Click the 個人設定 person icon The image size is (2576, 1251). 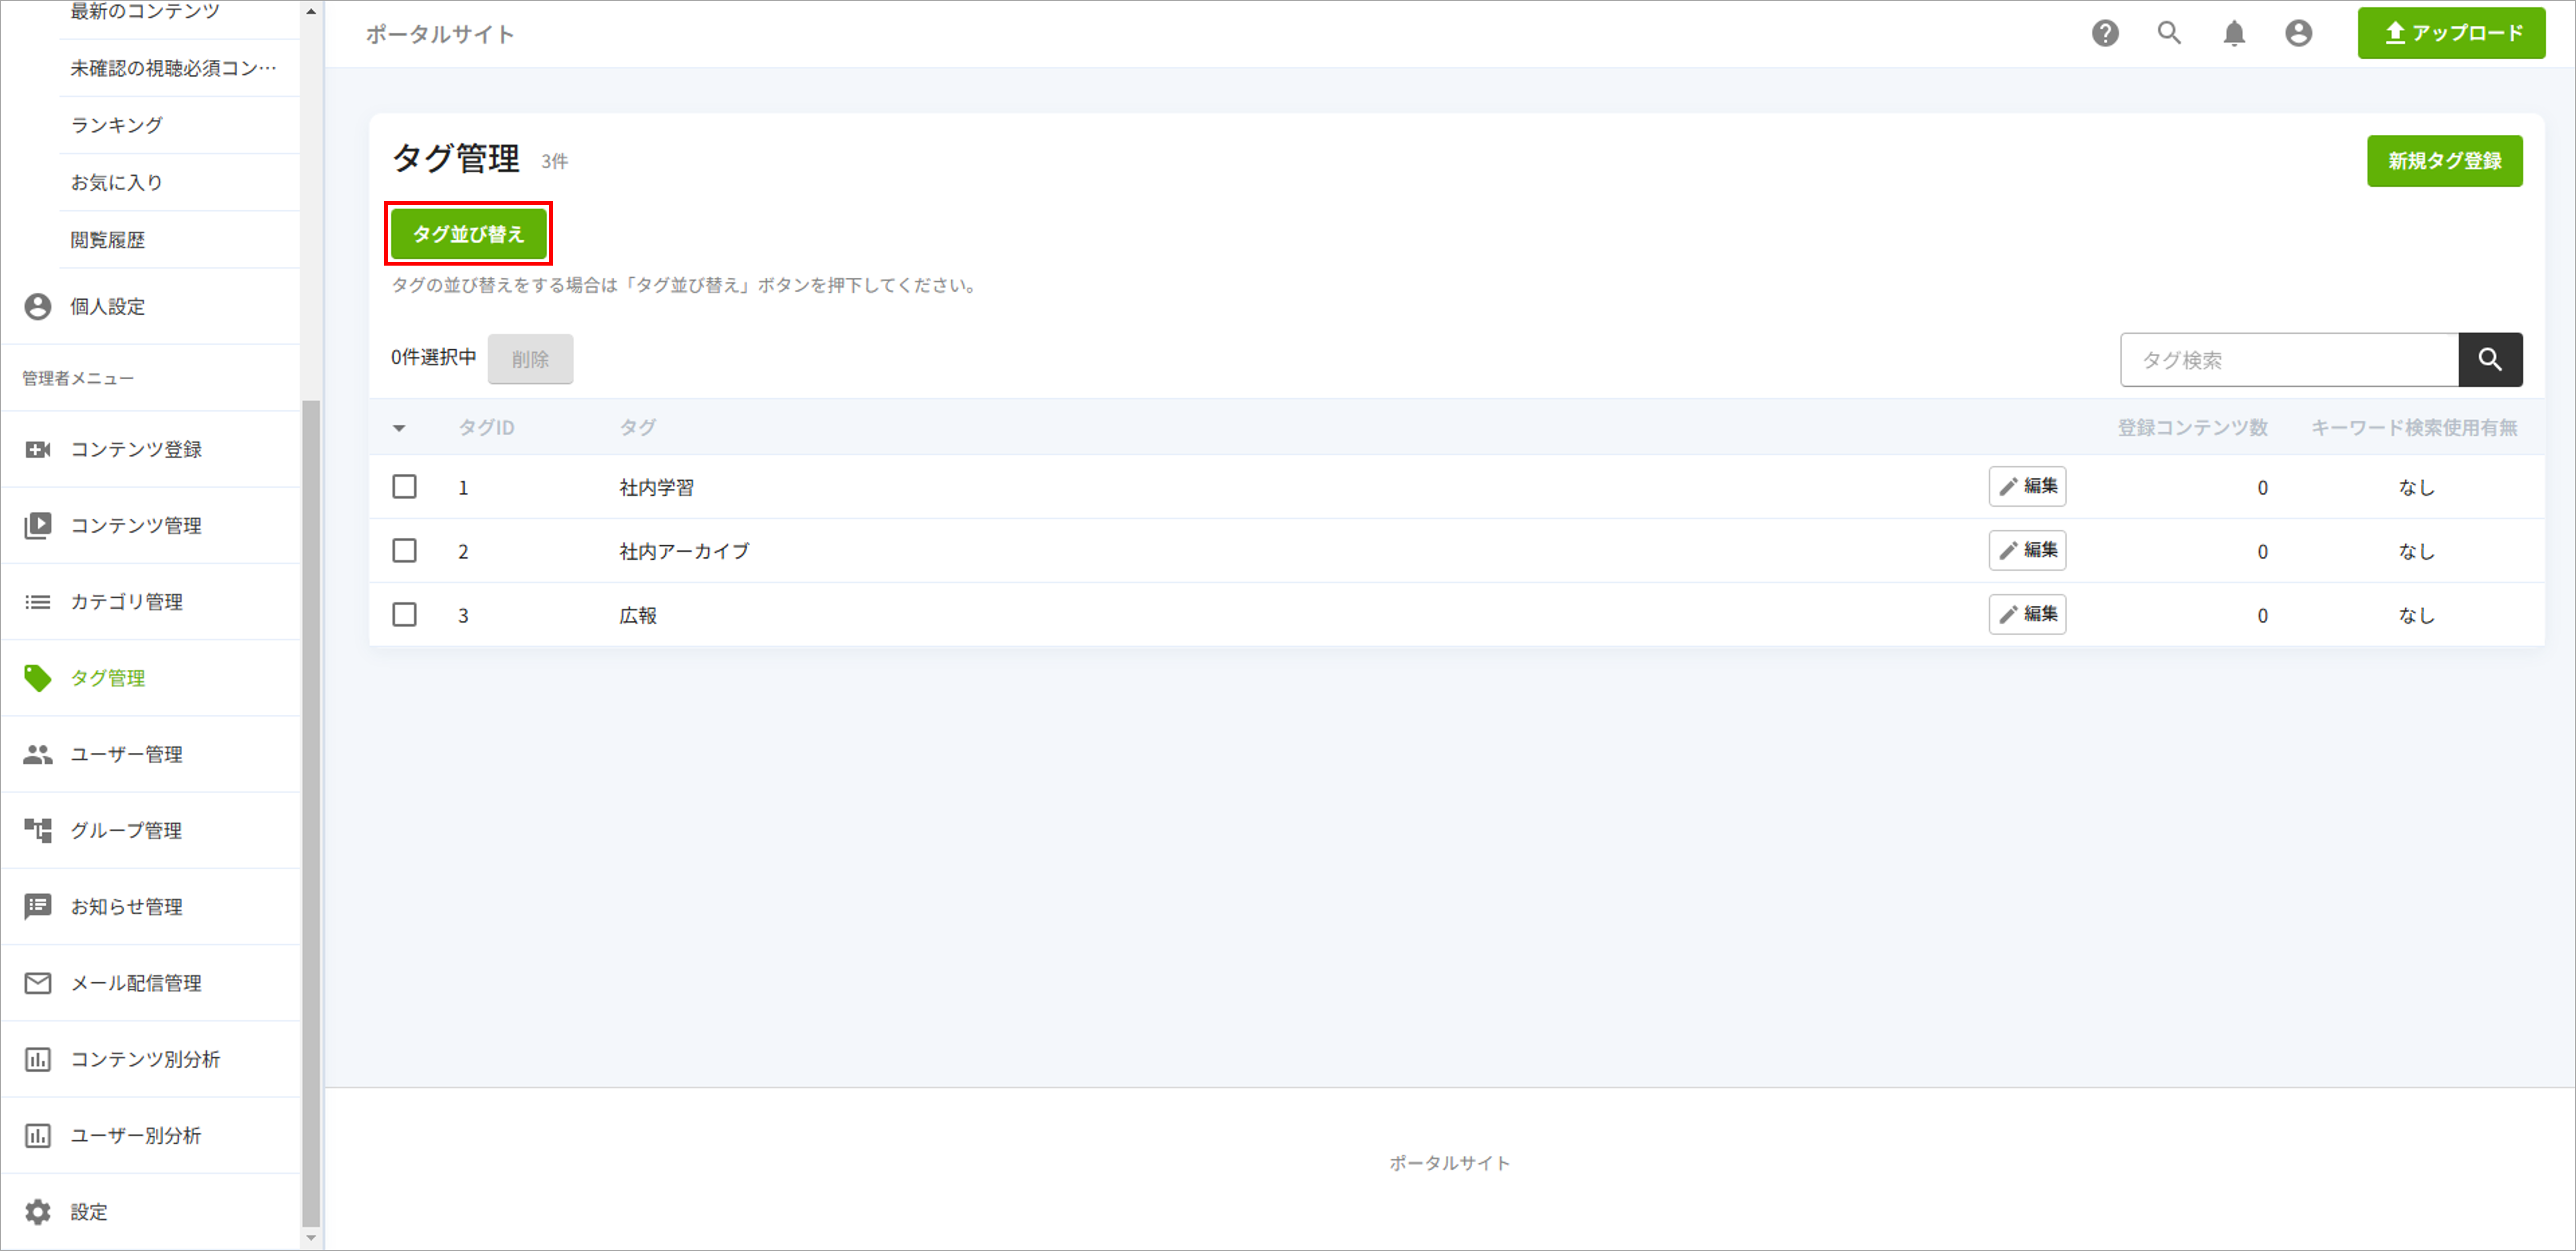(x=38, y=307)
